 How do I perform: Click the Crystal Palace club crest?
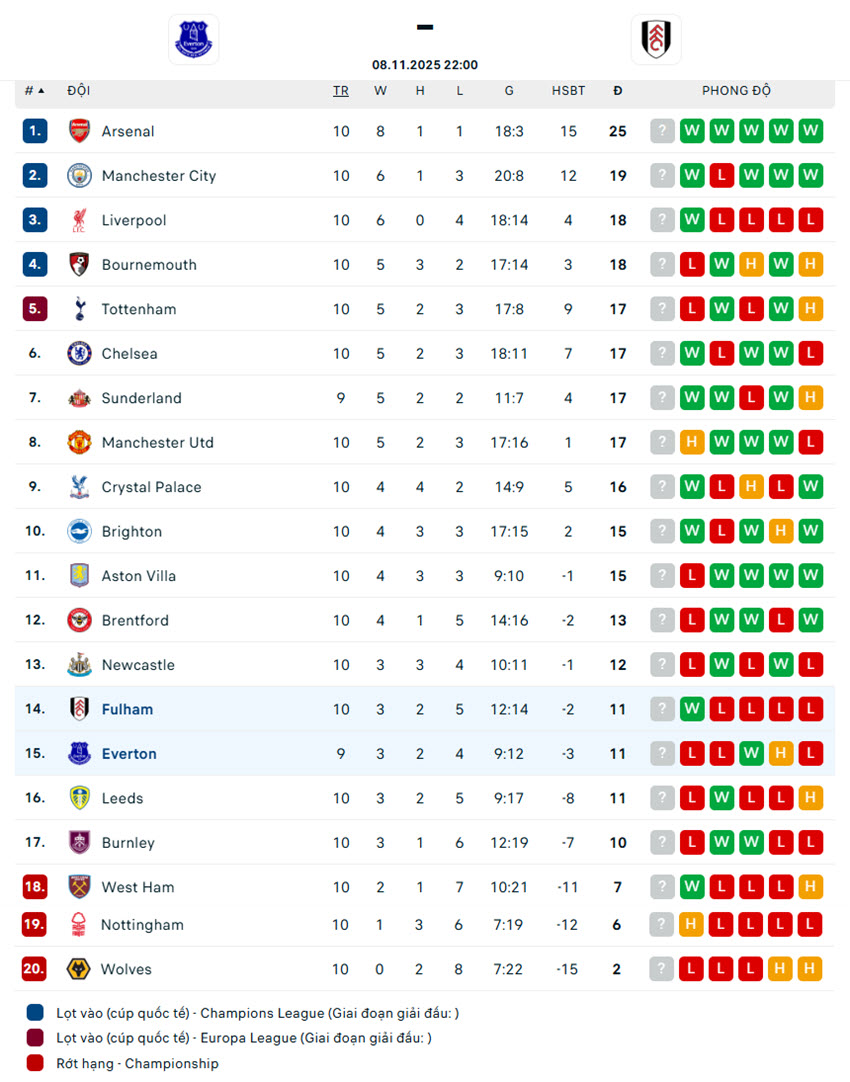(79, 487)
